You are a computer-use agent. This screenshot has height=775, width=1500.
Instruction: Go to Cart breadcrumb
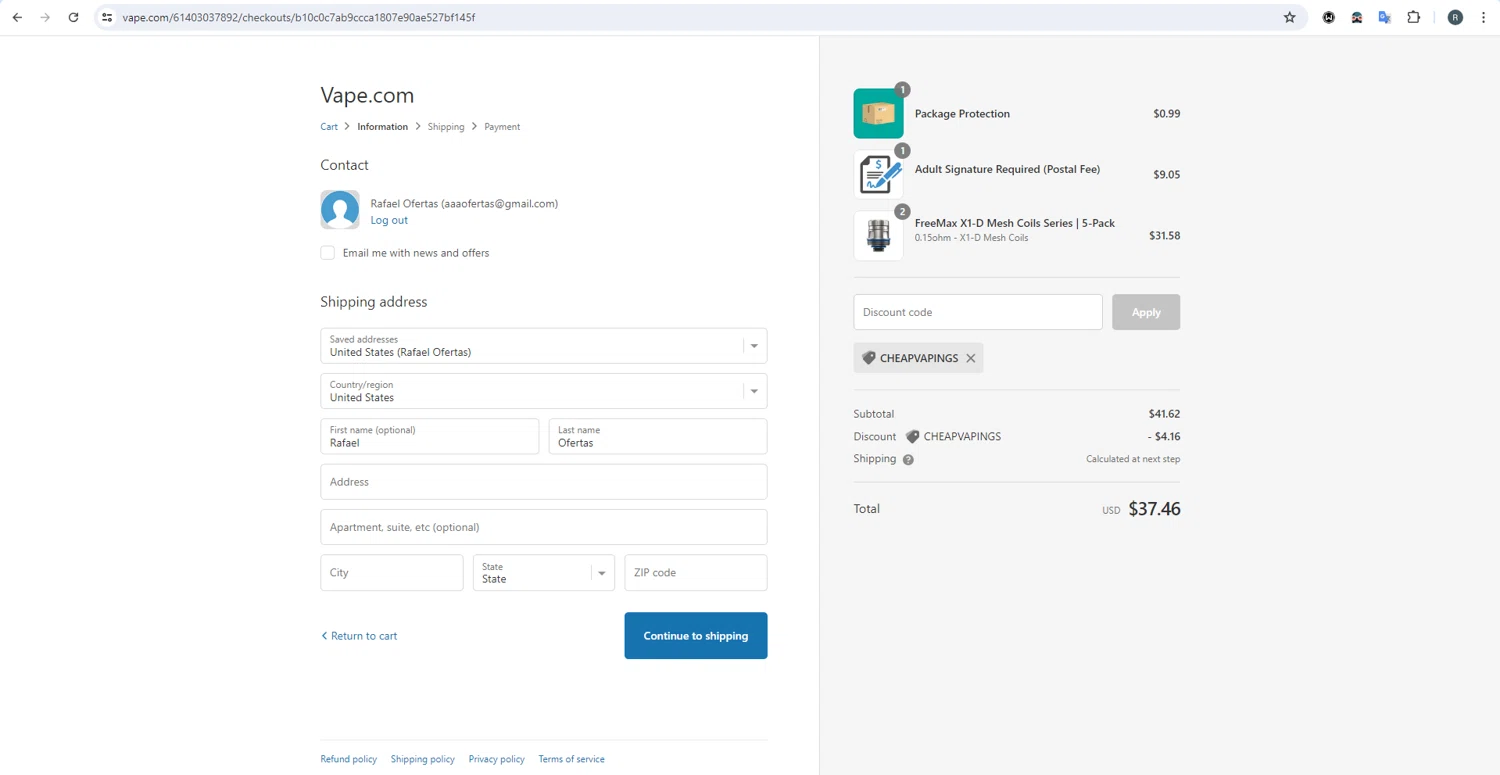(329, 127)
